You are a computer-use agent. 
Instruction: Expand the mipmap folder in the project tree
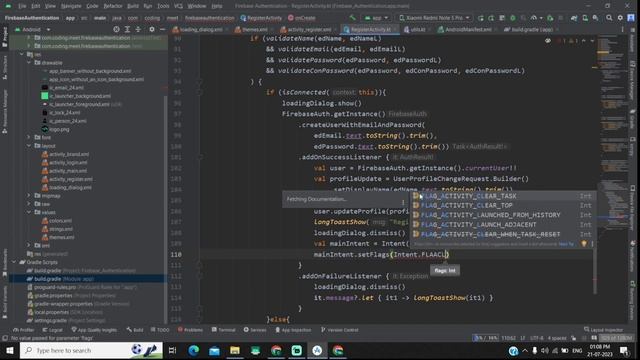tap(29, 196)
